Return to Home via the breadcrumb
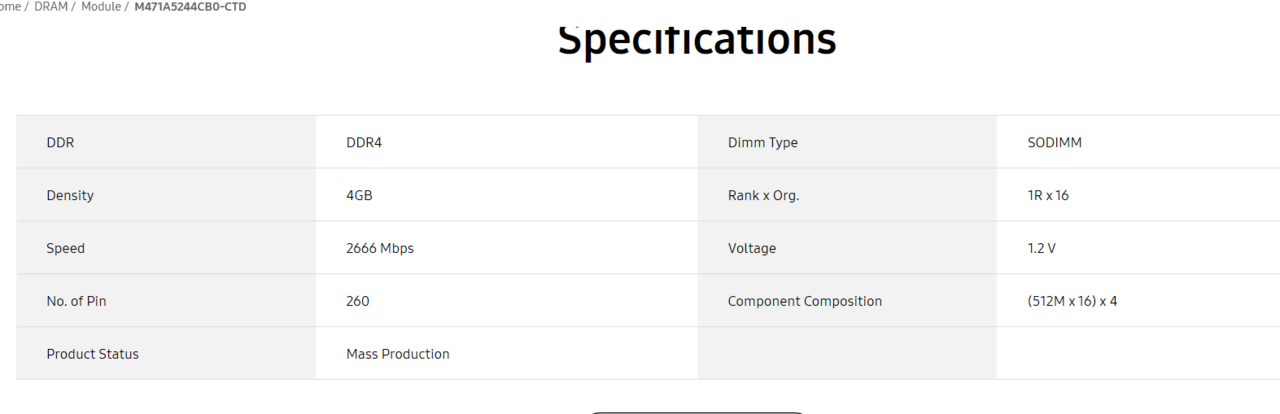The height and width of the screenshot is (414, 1280). click(10, 7)
